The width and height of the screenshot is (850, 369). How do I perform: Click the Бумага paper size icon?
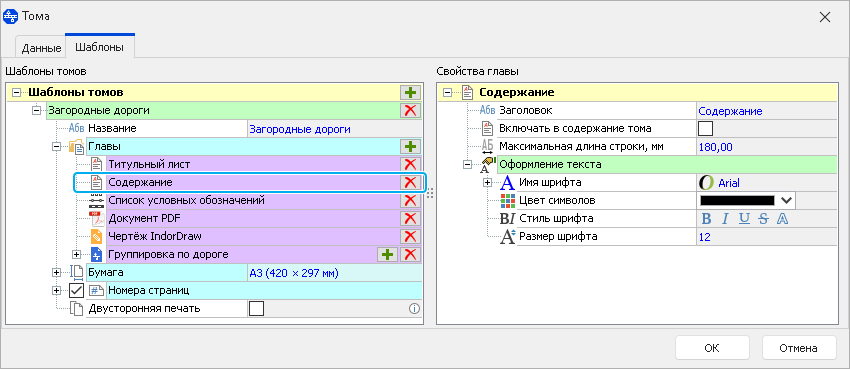point(77,273)
